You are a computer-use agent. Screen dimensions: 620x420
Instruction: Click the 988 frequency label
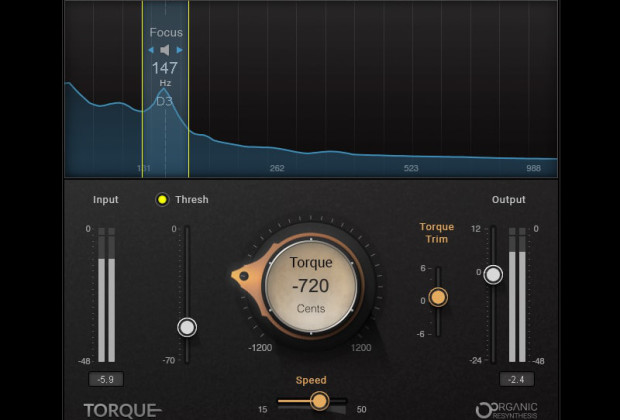pos(533,168)
